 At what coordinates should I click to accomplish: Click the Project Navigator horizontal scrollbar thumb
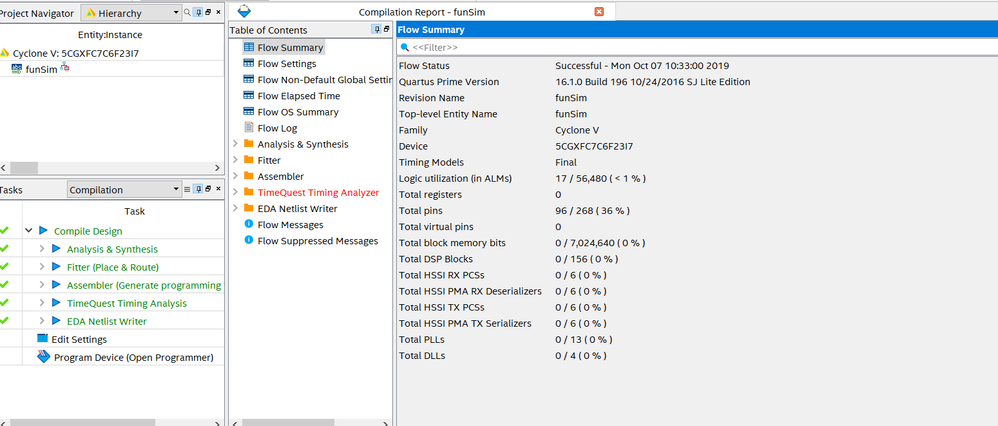point(24,168)
